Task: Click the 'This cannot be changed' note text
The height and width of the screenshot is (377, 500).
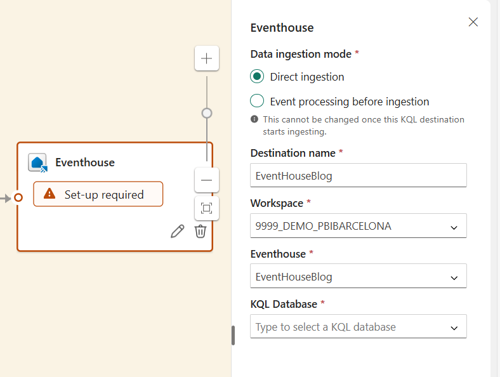Action: [363, 126]
